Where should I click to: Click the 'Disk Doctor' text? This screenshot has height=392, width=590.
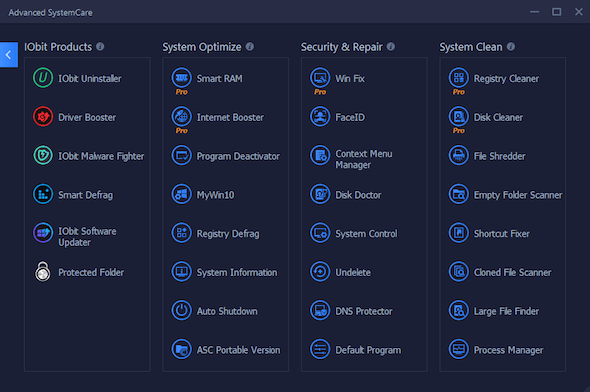358,195
